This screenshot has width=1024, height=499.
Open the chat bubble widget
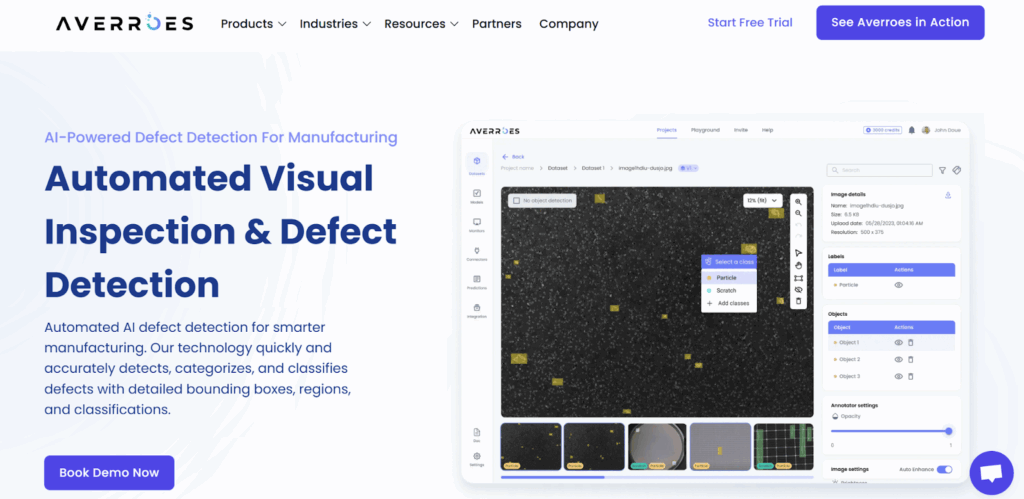click(991, 472)
